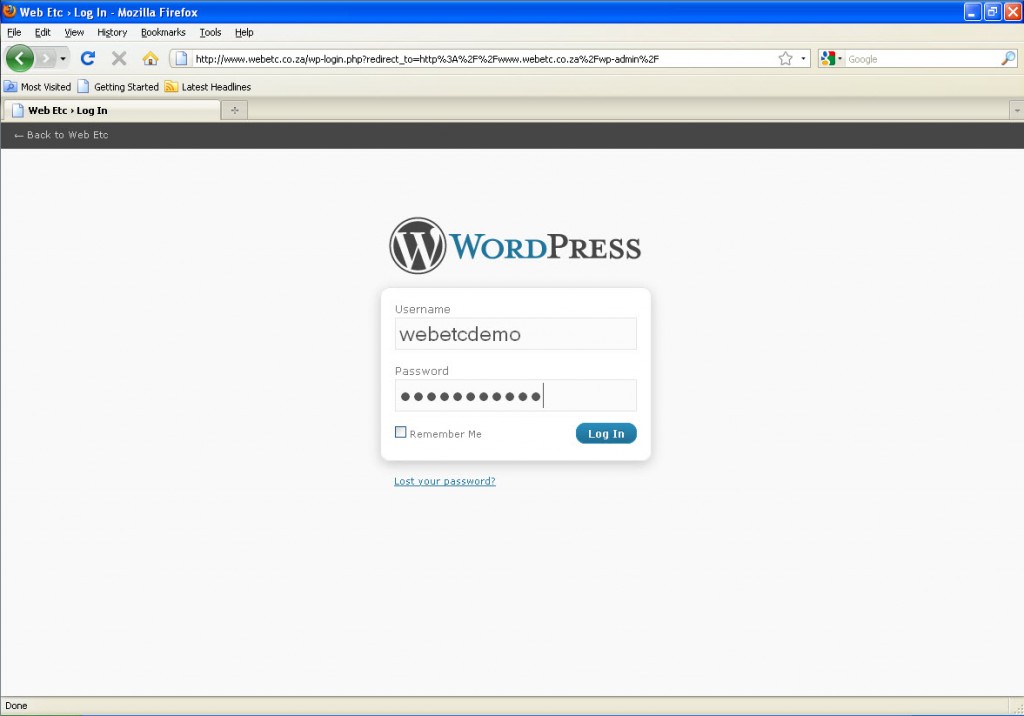The height and width of the screenshot is (716, 1024).
Task: Open the Edit menu
Action: pyautogui.click(x=42, y=32)
